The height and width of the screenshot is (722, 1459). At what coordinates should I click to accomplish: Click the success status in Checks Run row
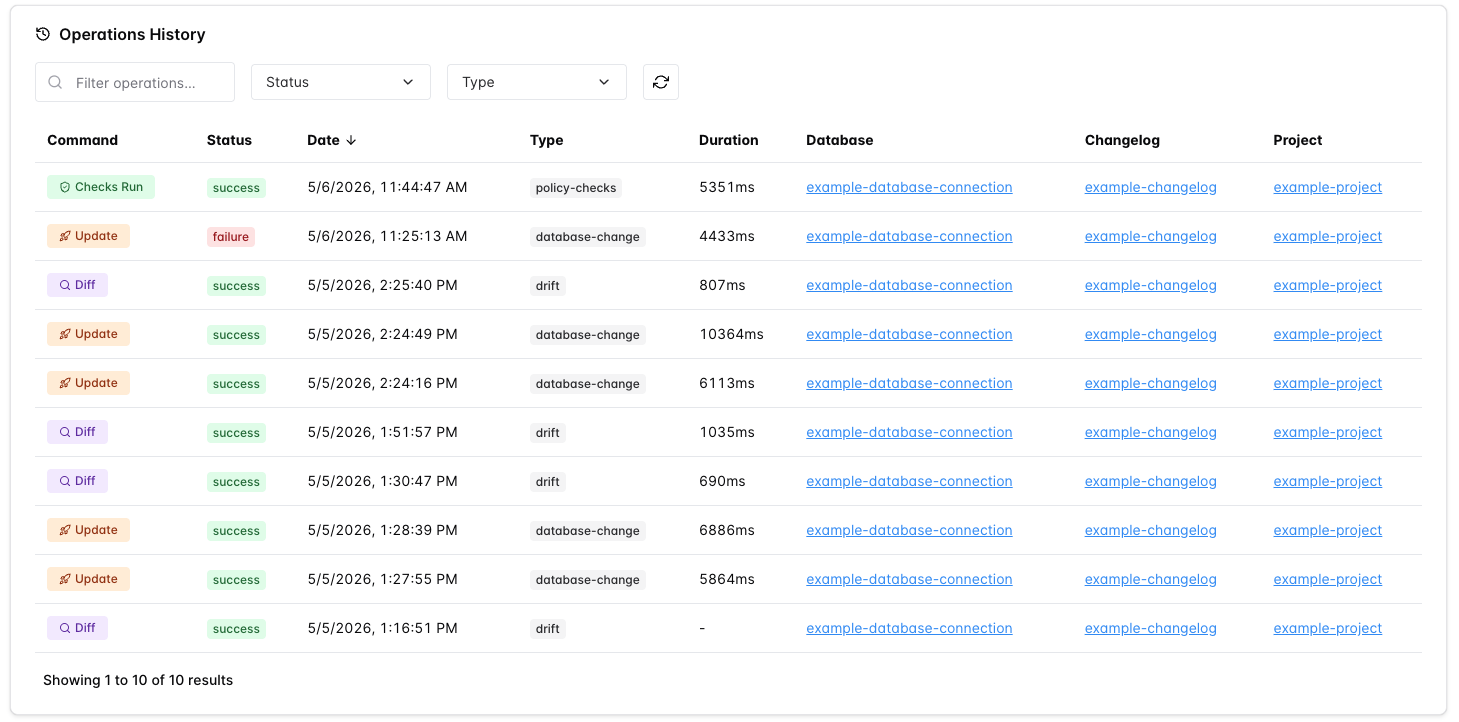[236, 188]
